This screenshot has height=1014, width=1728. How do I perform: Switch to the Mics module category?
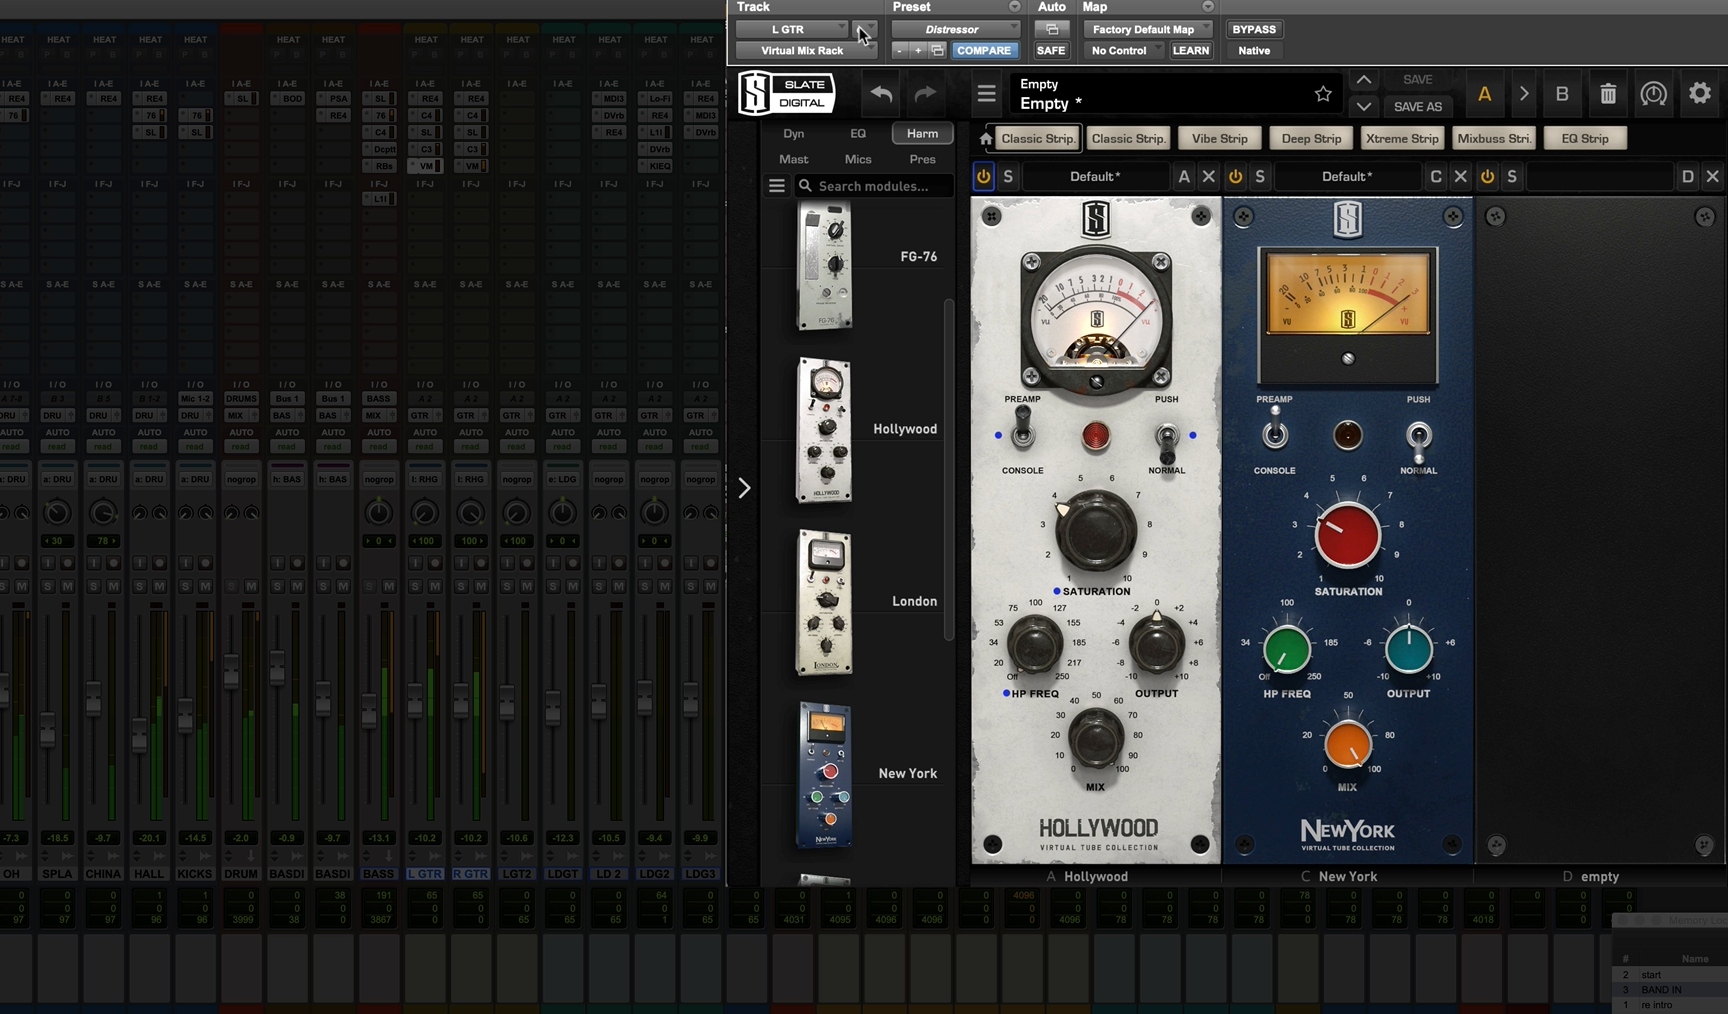(x=858, y=159)
